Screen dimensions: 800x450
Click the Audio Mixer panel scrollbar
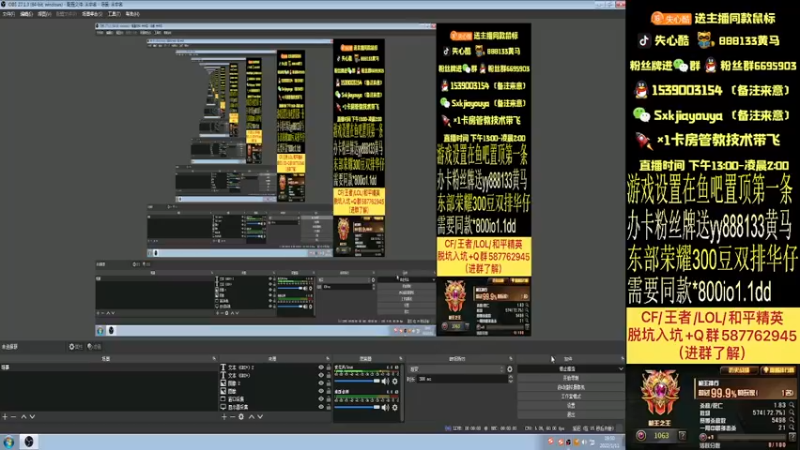pyautogui.click(x=403, y=392)
